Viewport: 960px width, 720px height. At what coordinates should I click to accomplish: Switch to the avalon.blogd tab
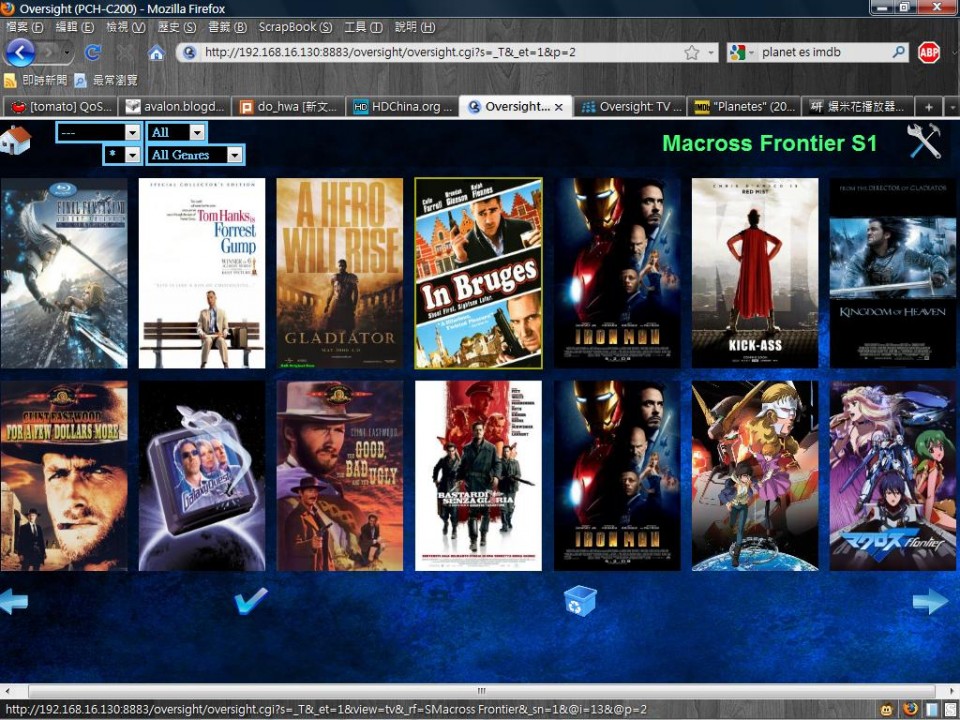click(x=174, y=107)
